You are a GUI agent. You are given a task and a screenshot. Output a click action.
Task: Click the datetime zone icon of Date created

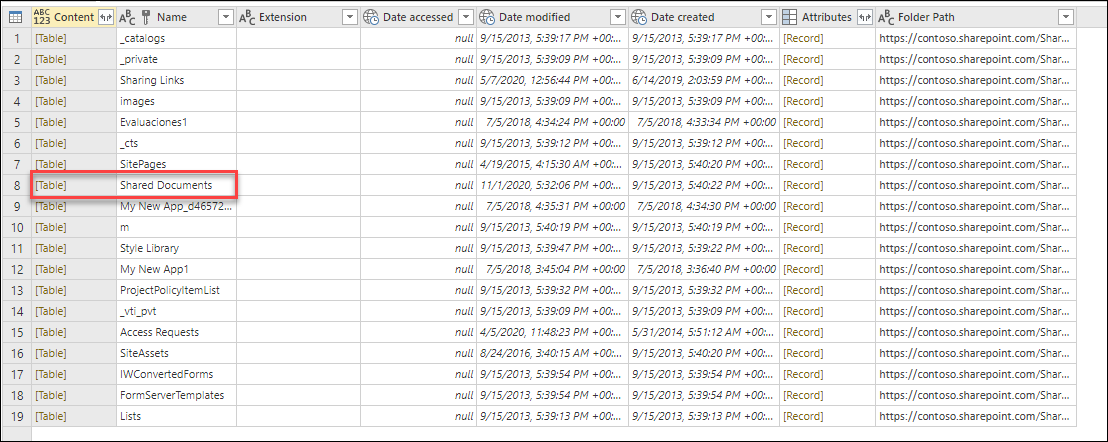tap(639, 17)
